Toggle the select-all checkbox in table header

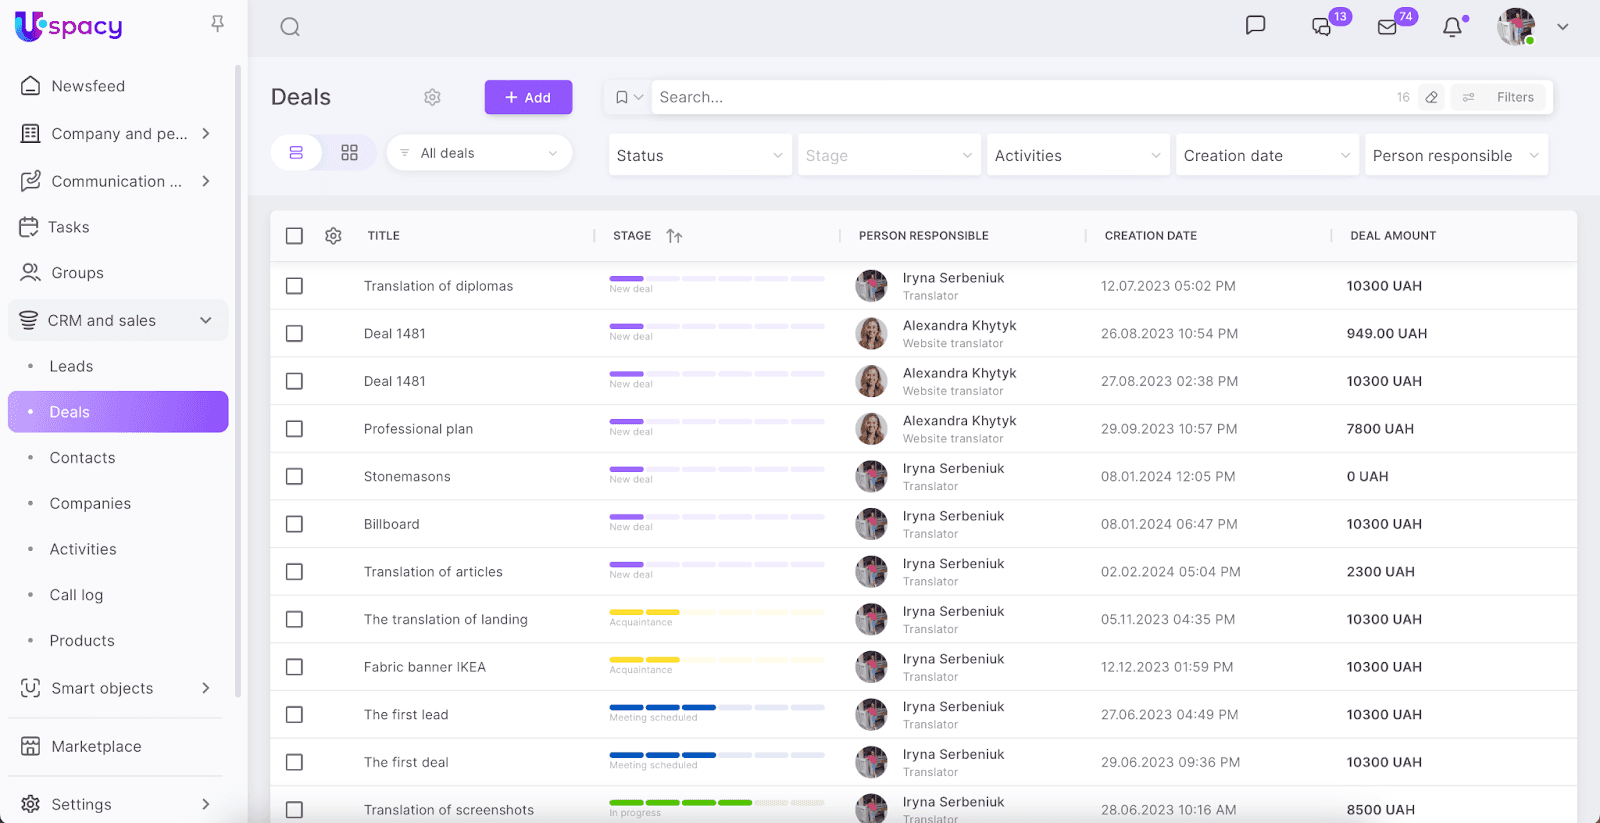point(294,236)
